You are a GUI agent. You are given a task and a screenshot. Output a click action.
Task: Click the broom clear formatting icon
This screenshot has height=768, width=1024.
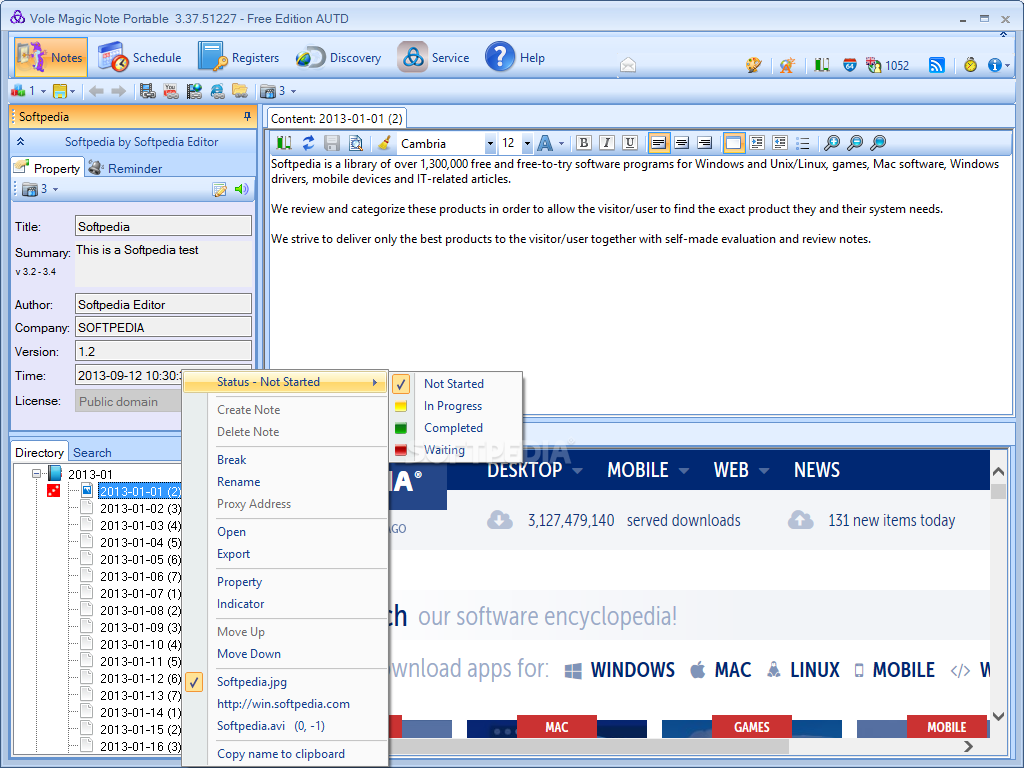385,143
